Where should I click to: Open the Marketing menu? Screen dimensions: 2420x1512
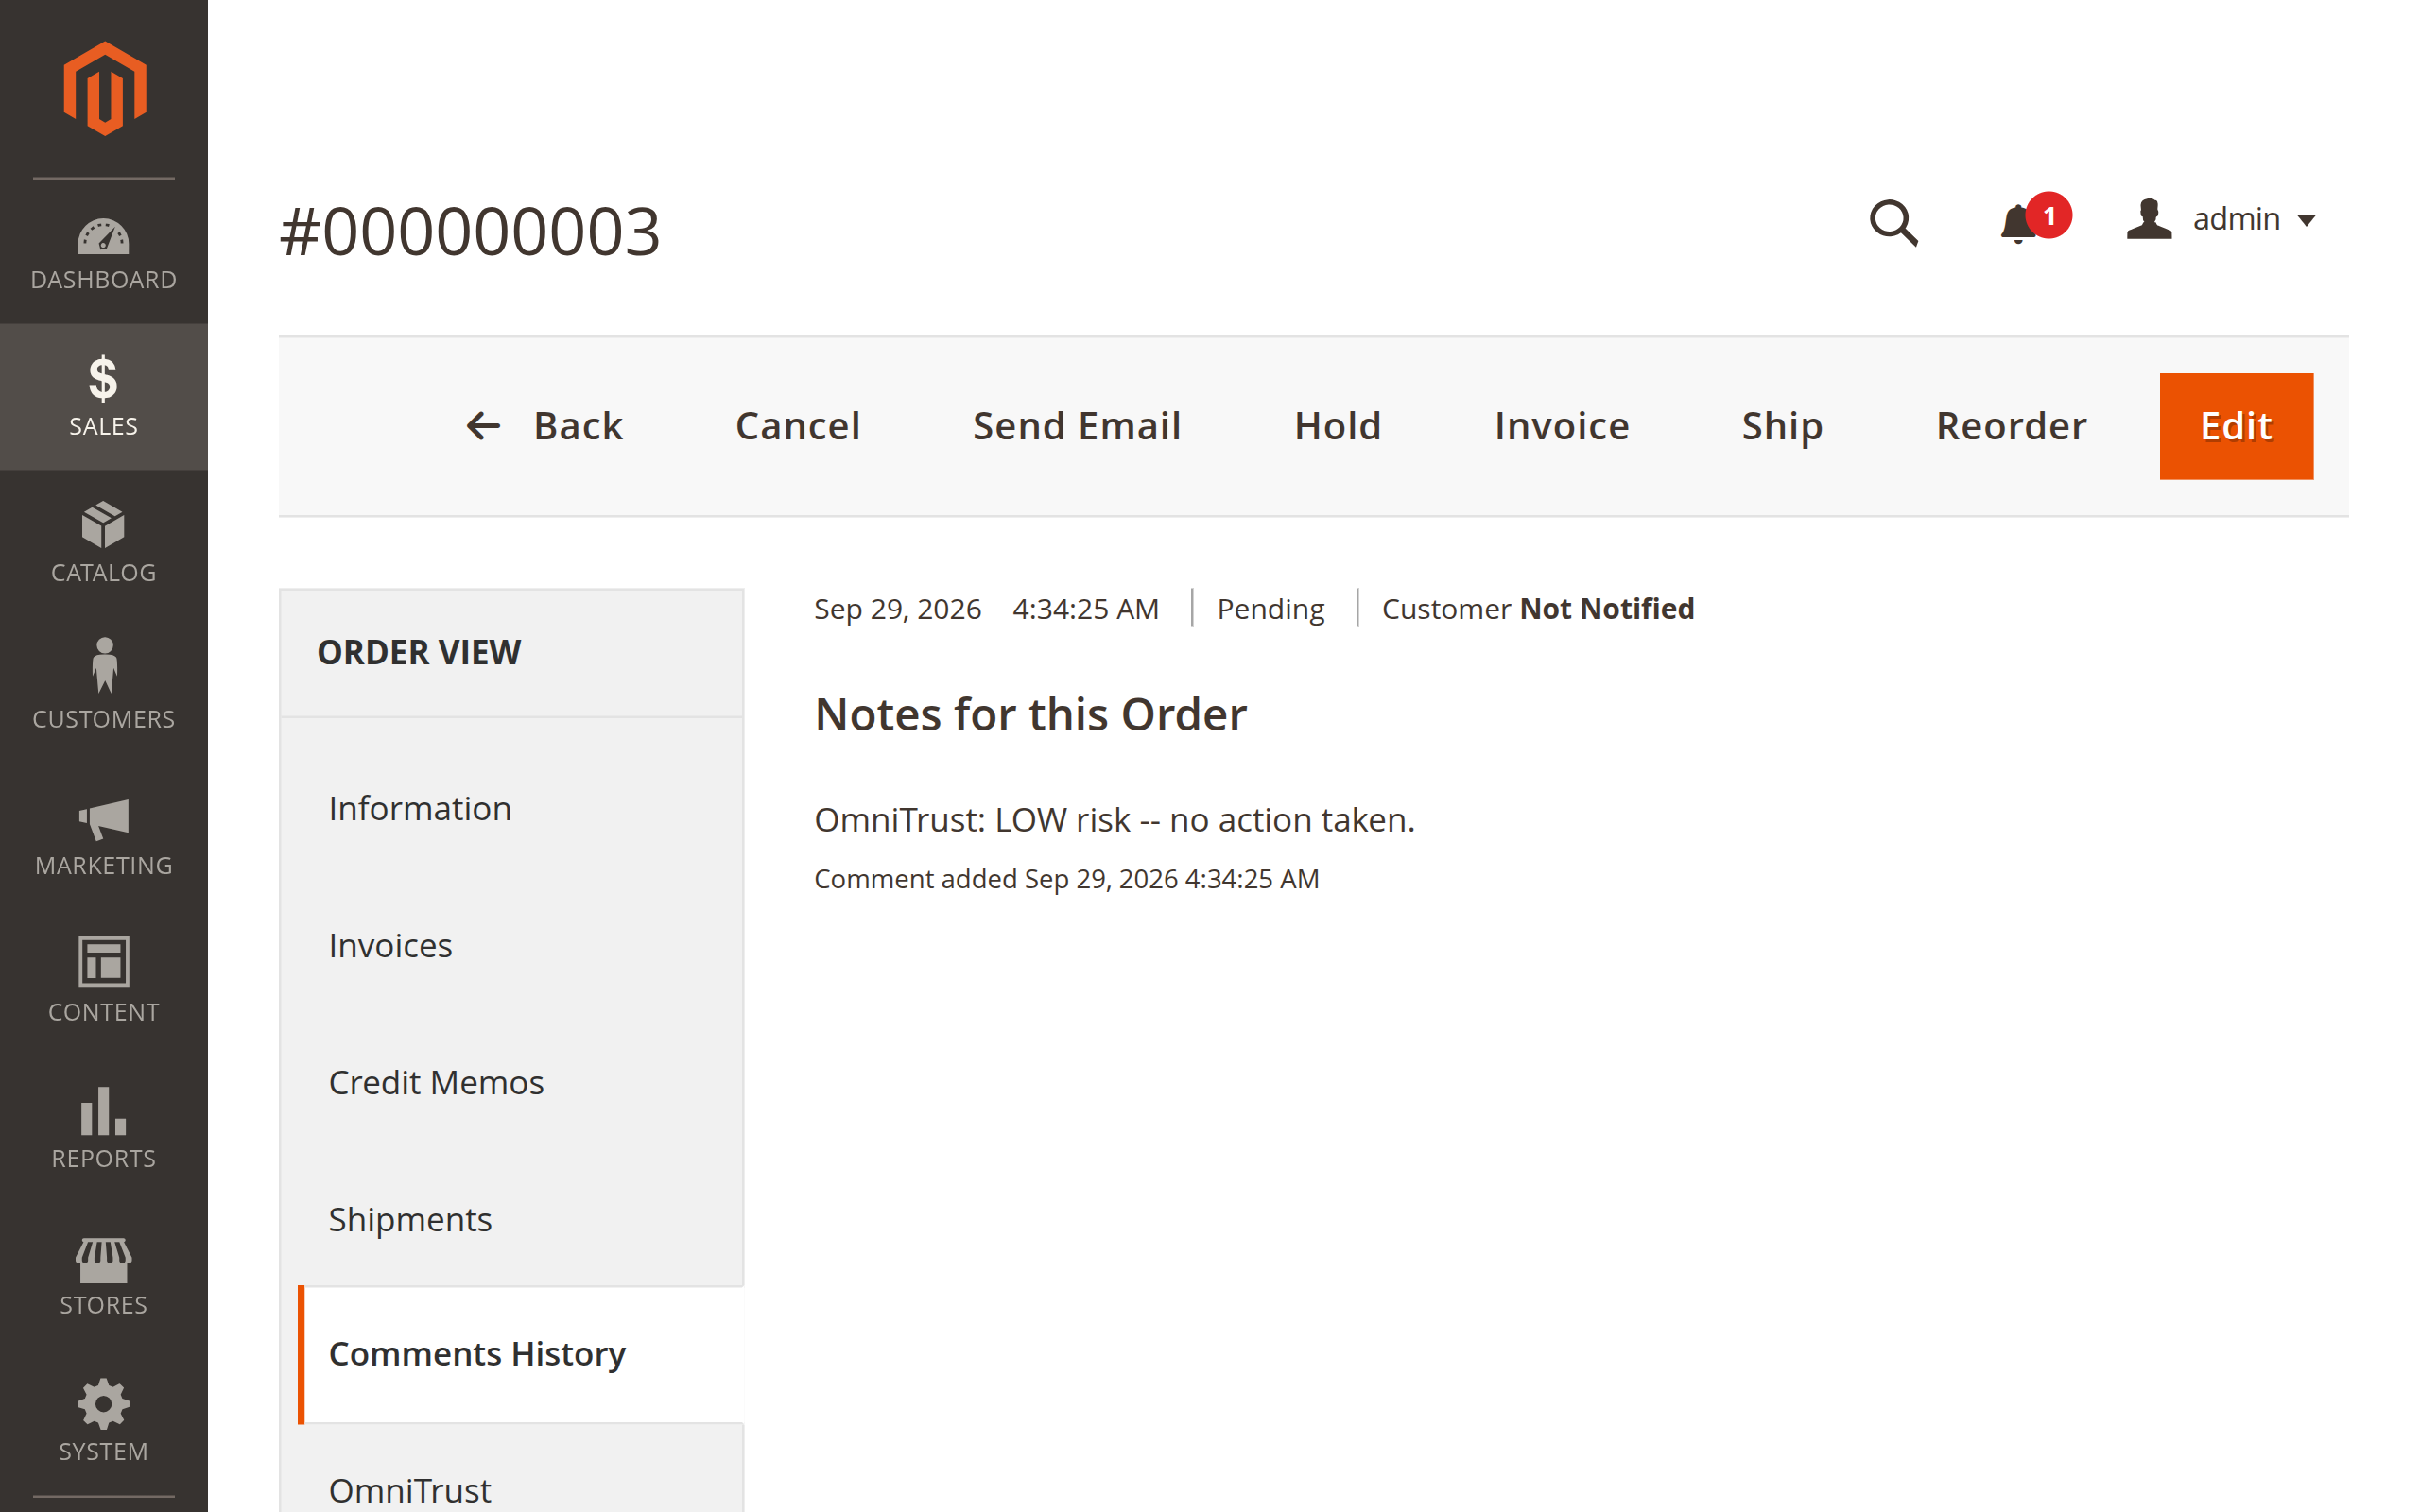point(104,836)
